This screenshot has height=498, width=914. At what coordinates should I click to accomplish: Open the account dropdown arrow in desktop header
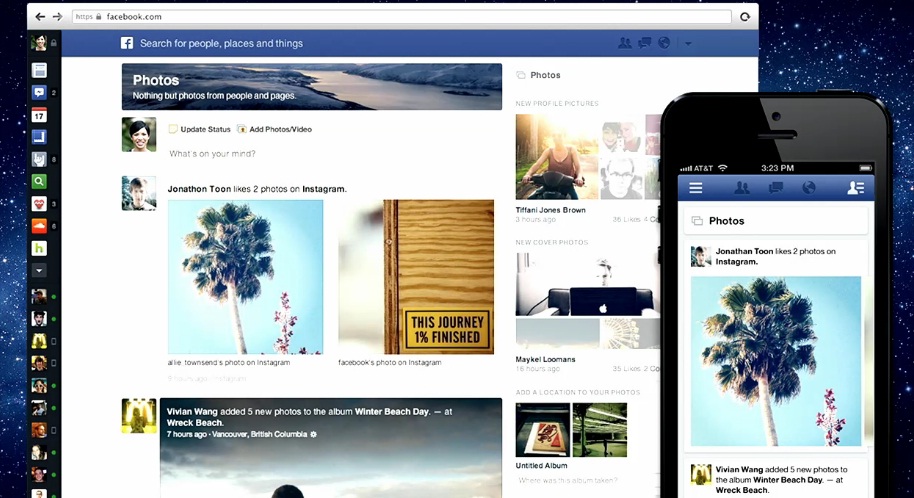688,44
